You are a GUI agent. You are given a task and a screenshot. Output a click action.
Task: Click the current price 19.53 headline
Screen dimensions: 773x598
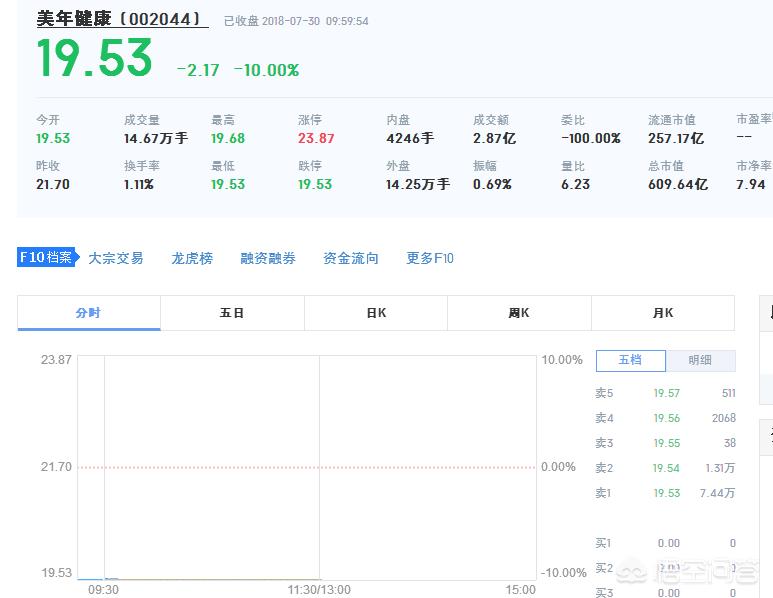pos(95,58)
